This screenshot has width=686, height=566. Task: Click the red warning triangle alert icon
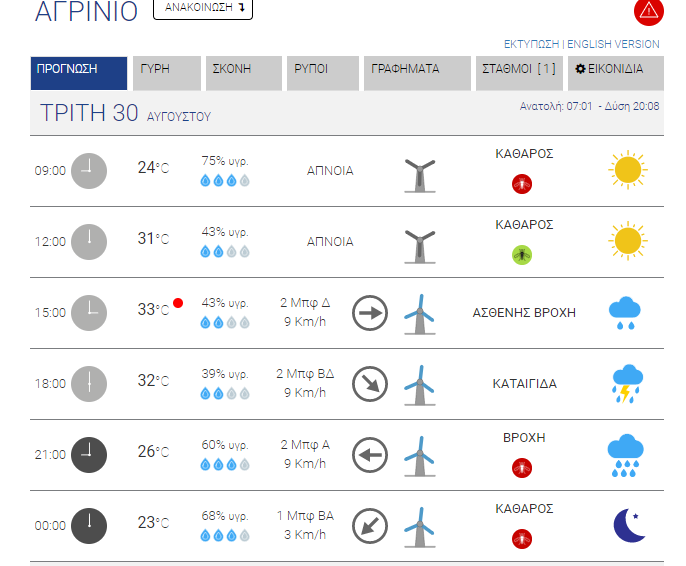(x=648, y=12)
